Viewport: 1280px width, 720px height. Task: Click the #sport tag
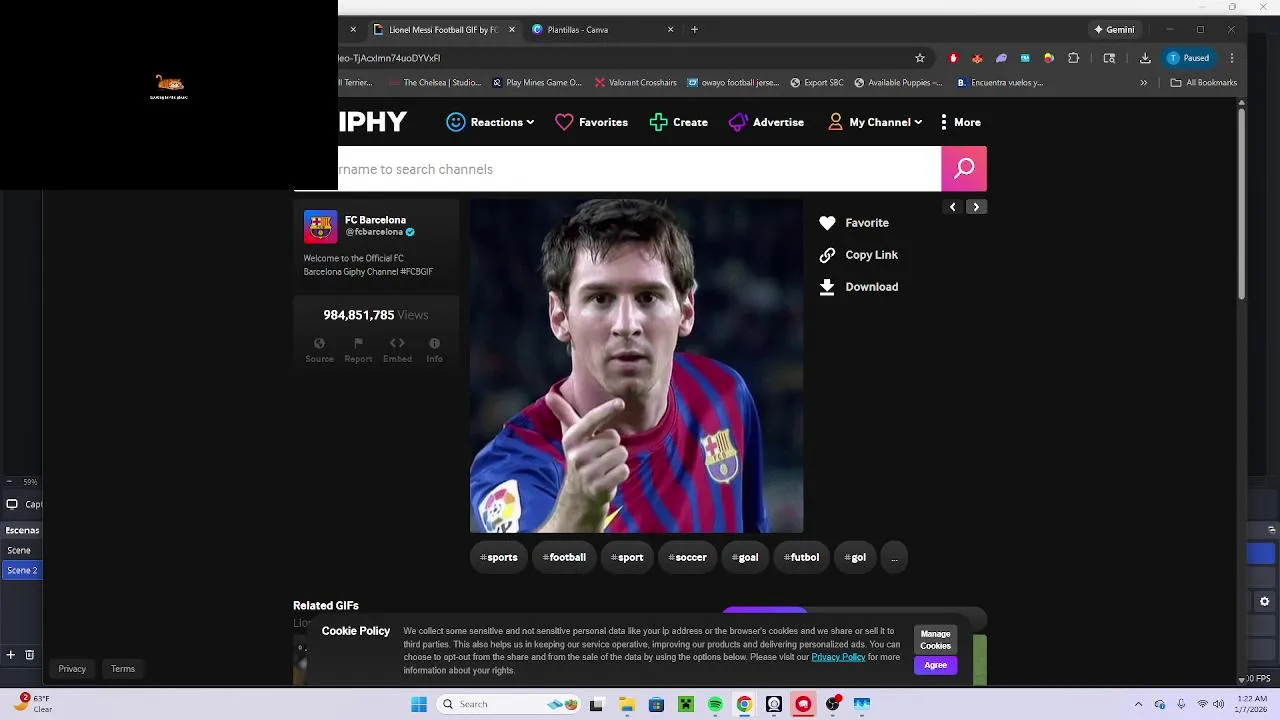[627, 557]
